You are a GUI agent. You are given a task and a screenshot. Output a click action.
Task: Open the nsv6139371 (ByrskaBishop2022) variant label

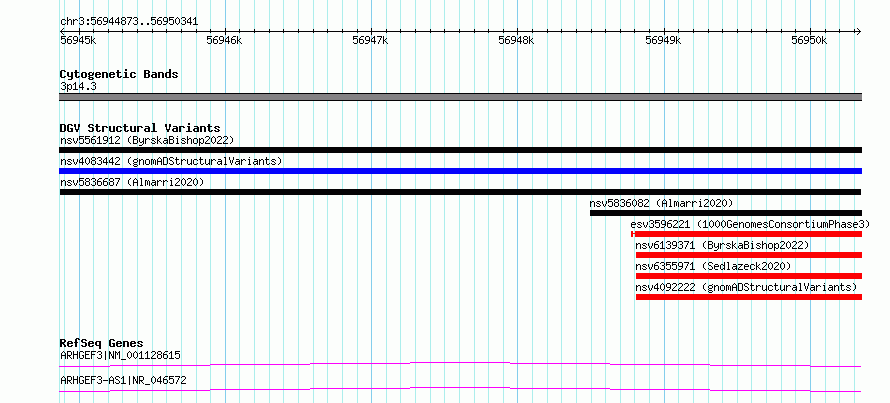[722, 245]
